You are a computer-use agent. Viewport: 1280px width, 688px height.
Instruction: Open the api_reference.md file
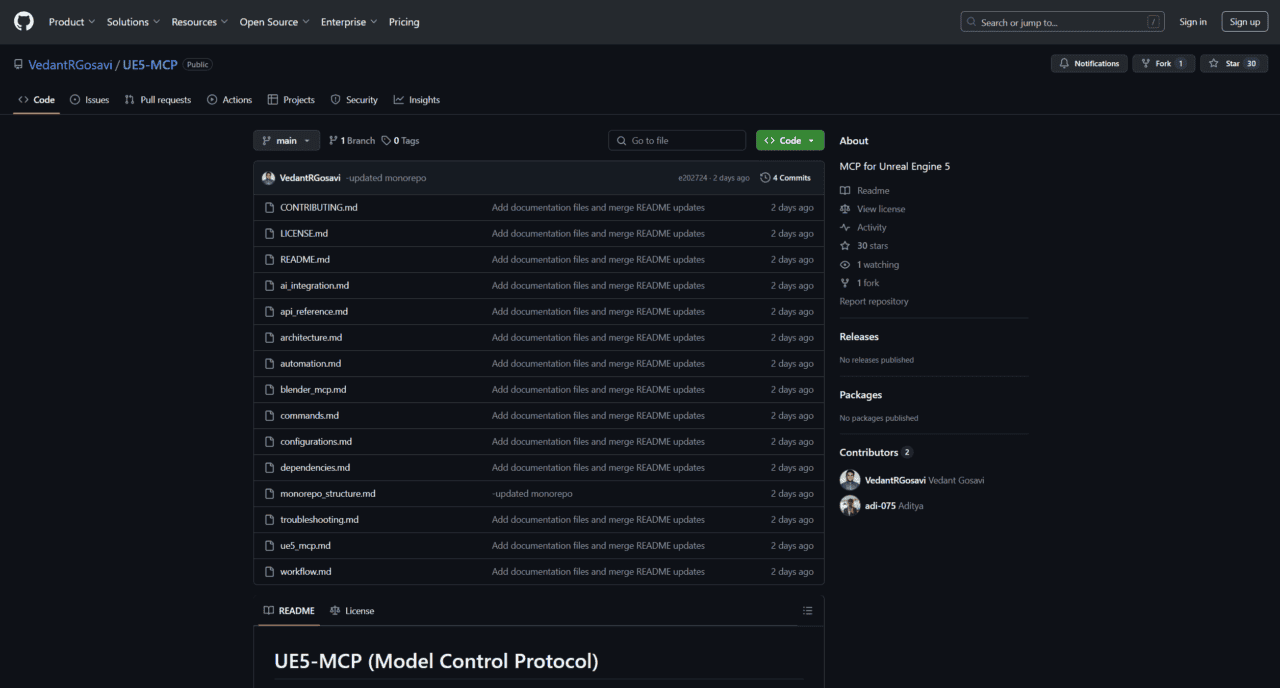(314, 311)
